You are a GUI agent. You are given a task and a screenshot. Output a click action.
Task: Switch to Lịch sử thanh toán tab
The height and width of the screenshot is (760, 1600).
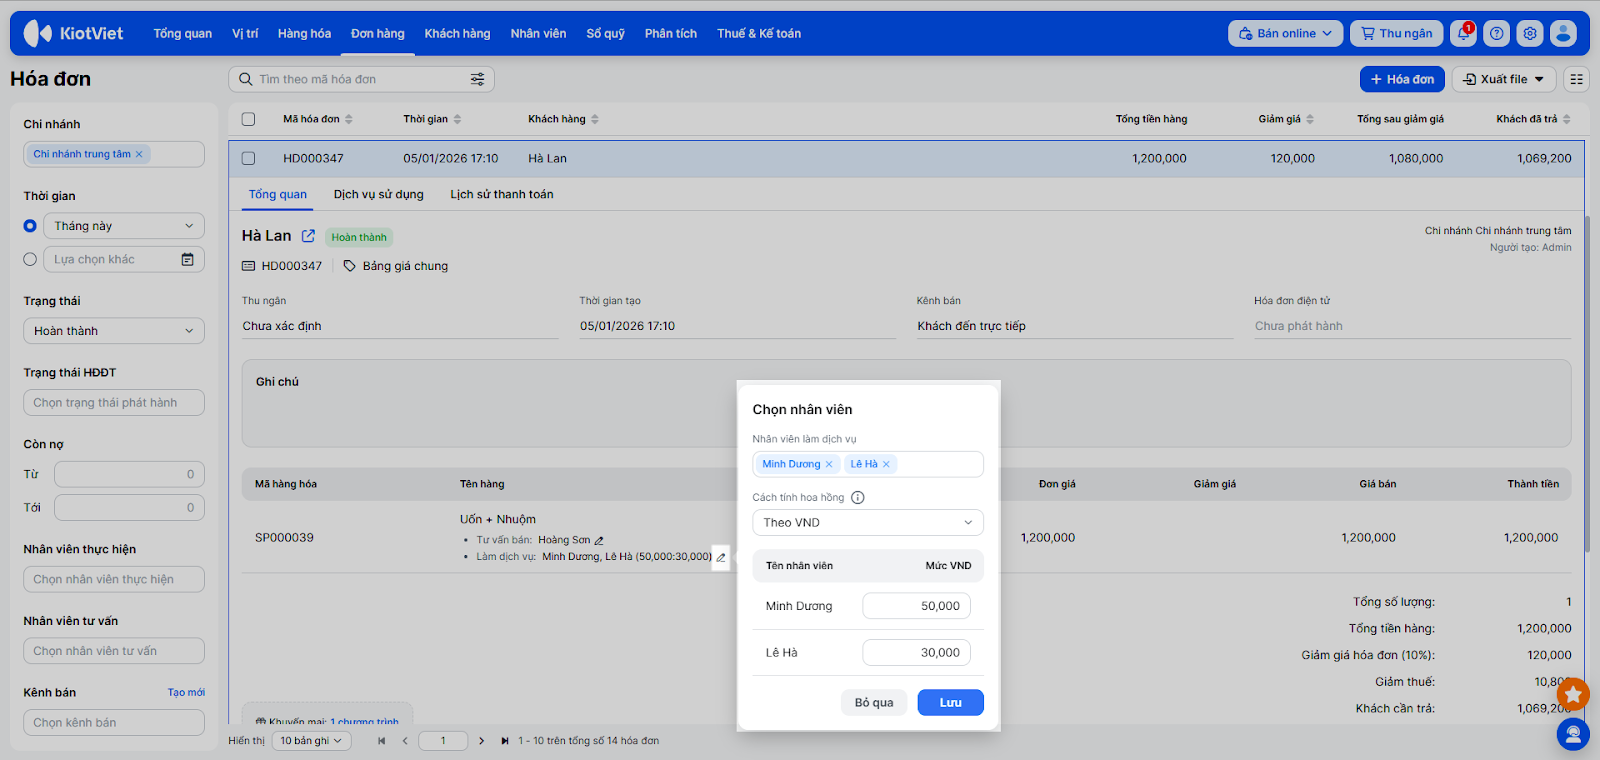501,194
